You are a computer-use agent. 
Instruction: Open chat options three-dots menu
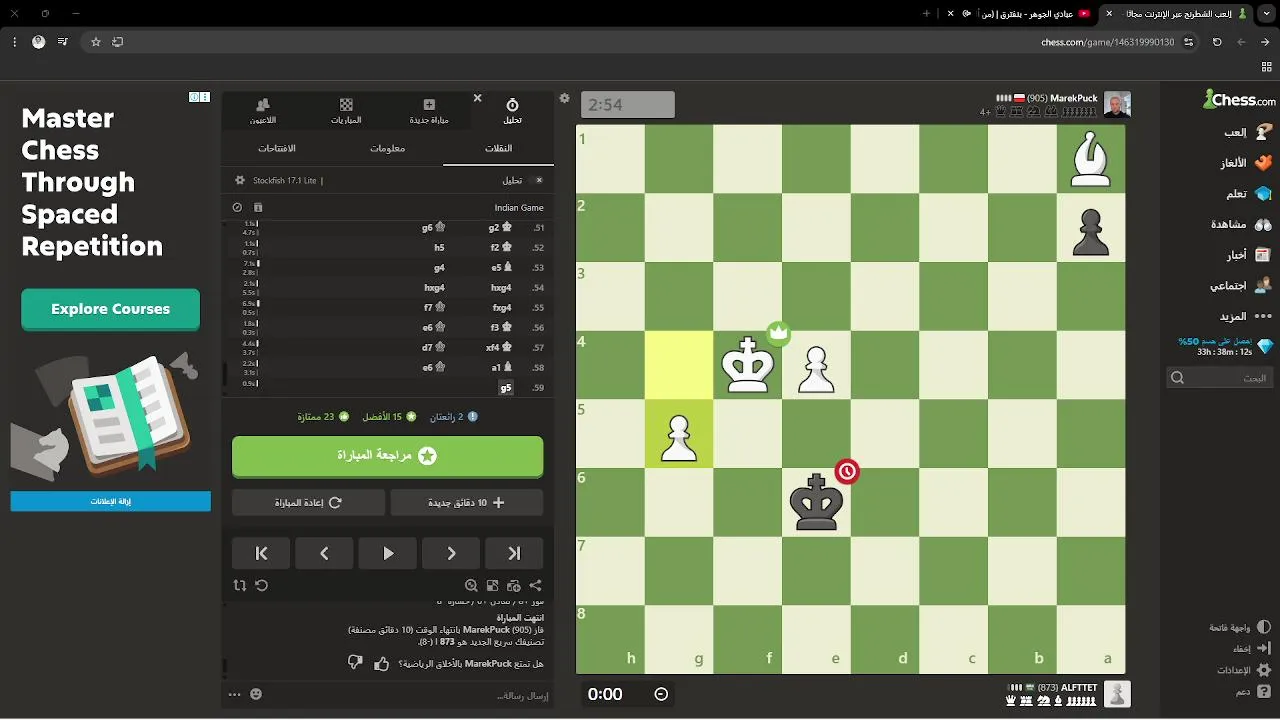point(235,694)
